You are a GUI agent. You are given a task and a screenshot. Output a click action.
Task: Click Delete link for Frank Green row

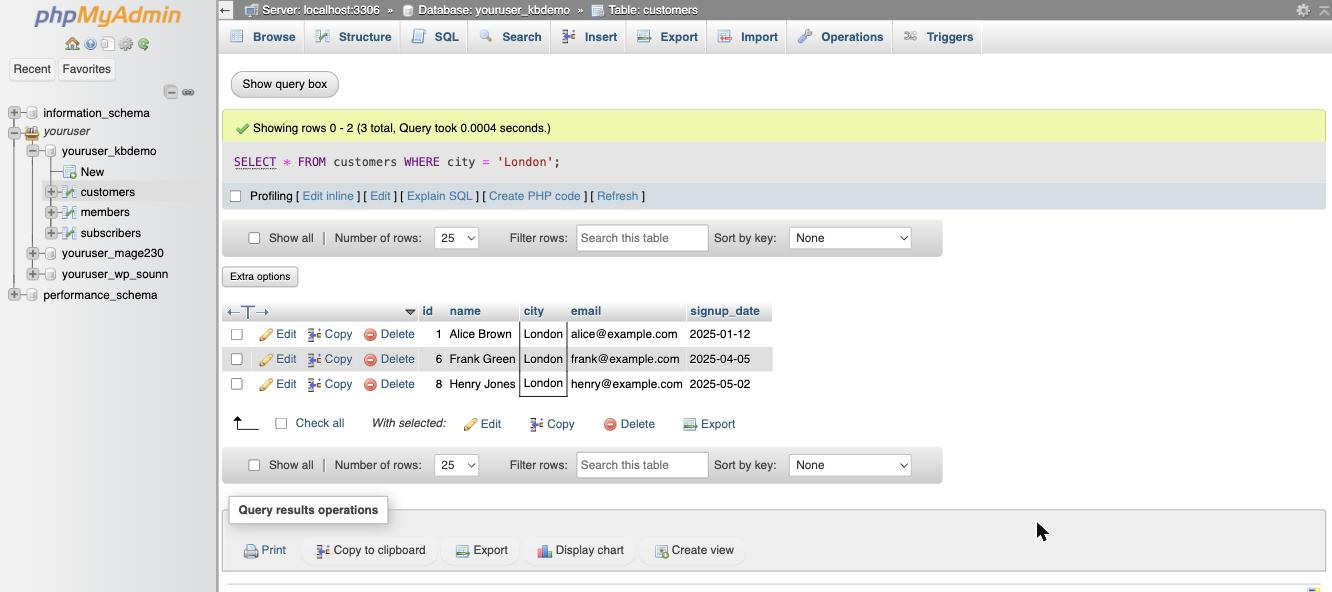click(x=389, y=359)
